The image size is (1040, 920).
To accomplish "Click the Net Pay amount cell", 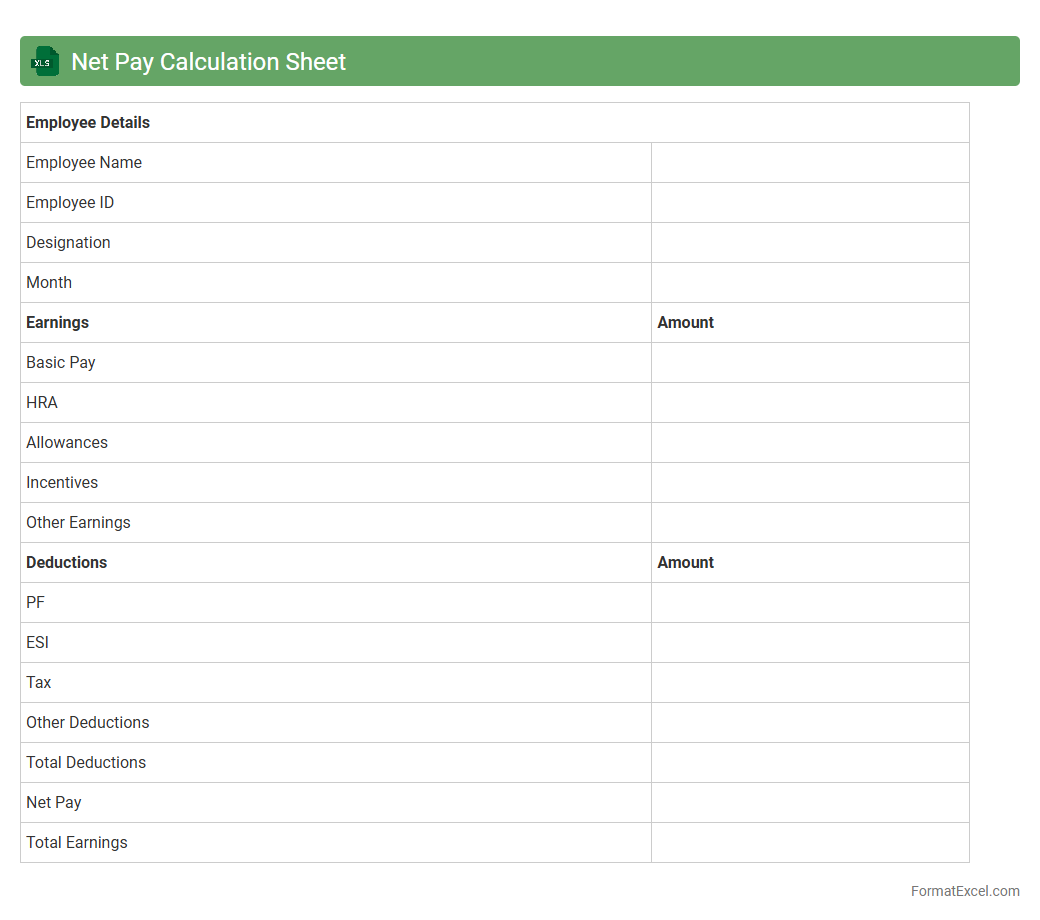I will (810, 802).
